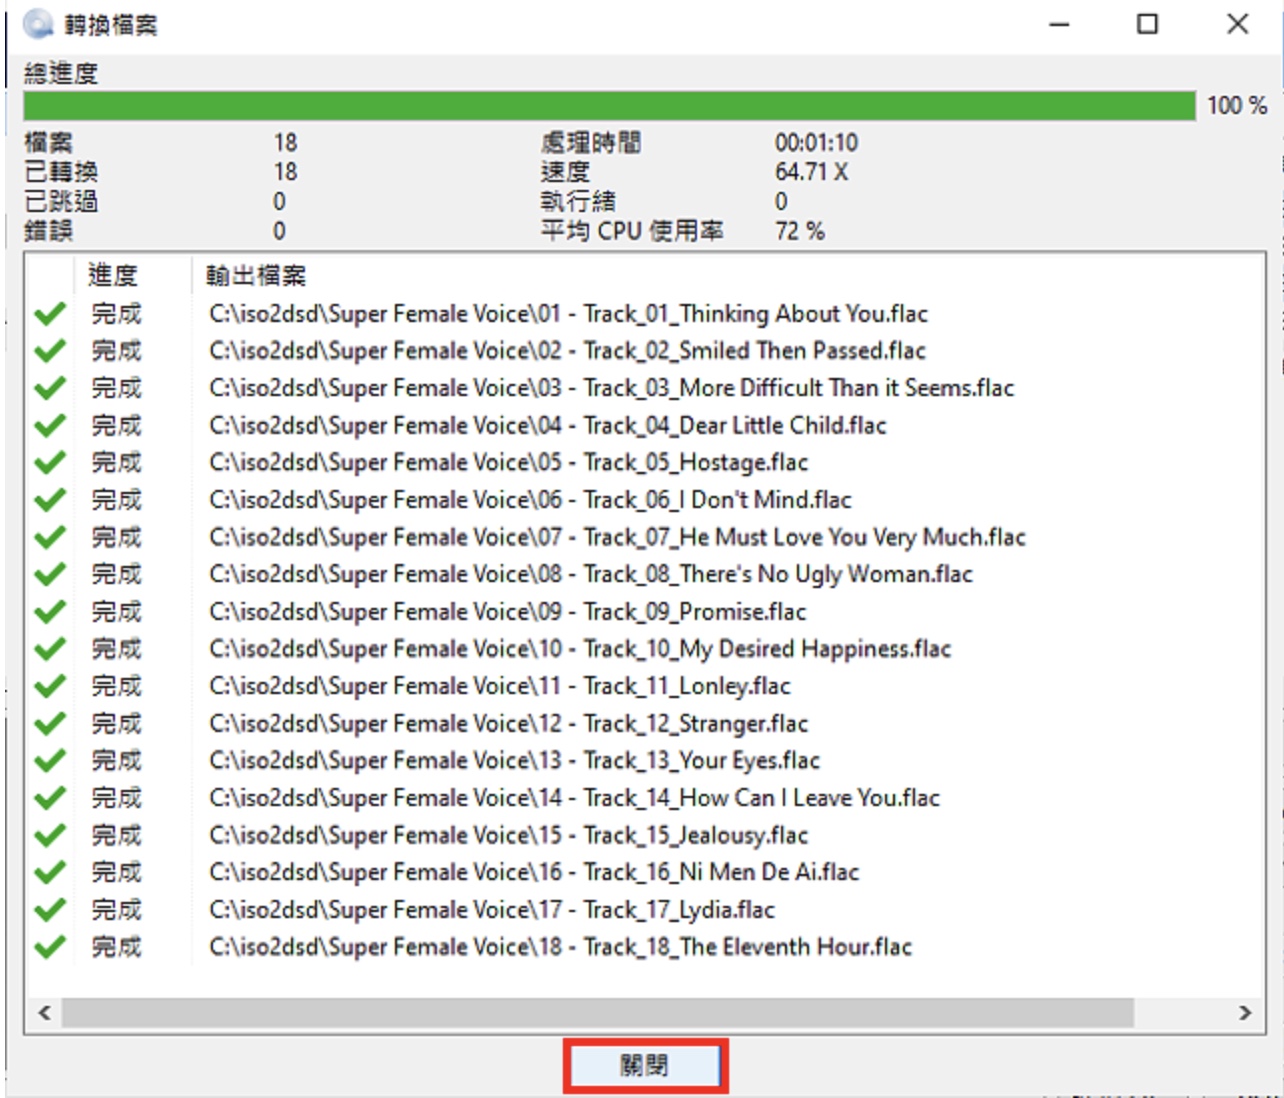Click the 進度 column header
This screenshot has height=1098, width=1284.
tap(112, 275)
